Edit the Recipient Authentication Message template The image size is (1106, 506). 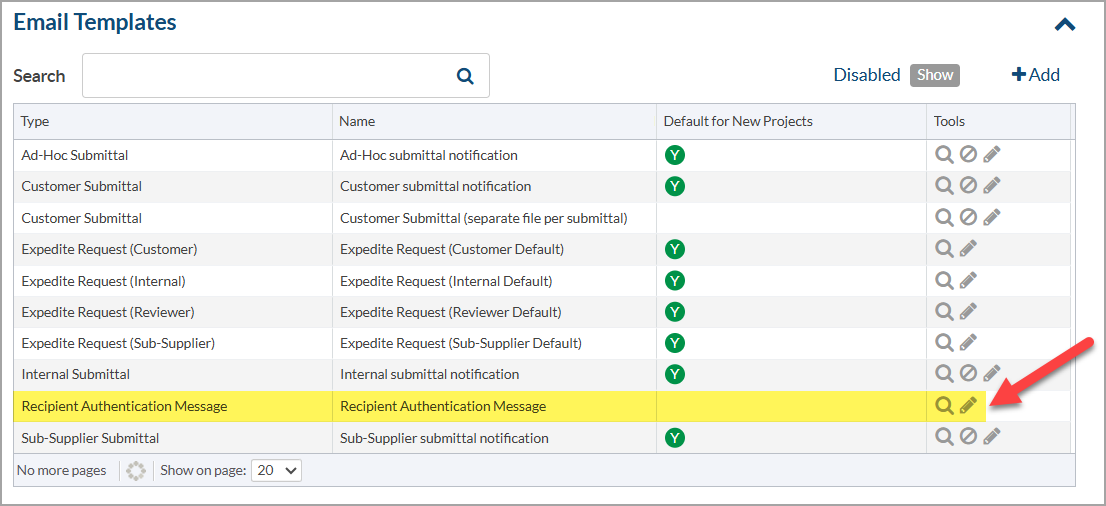[x=968, y=406]
